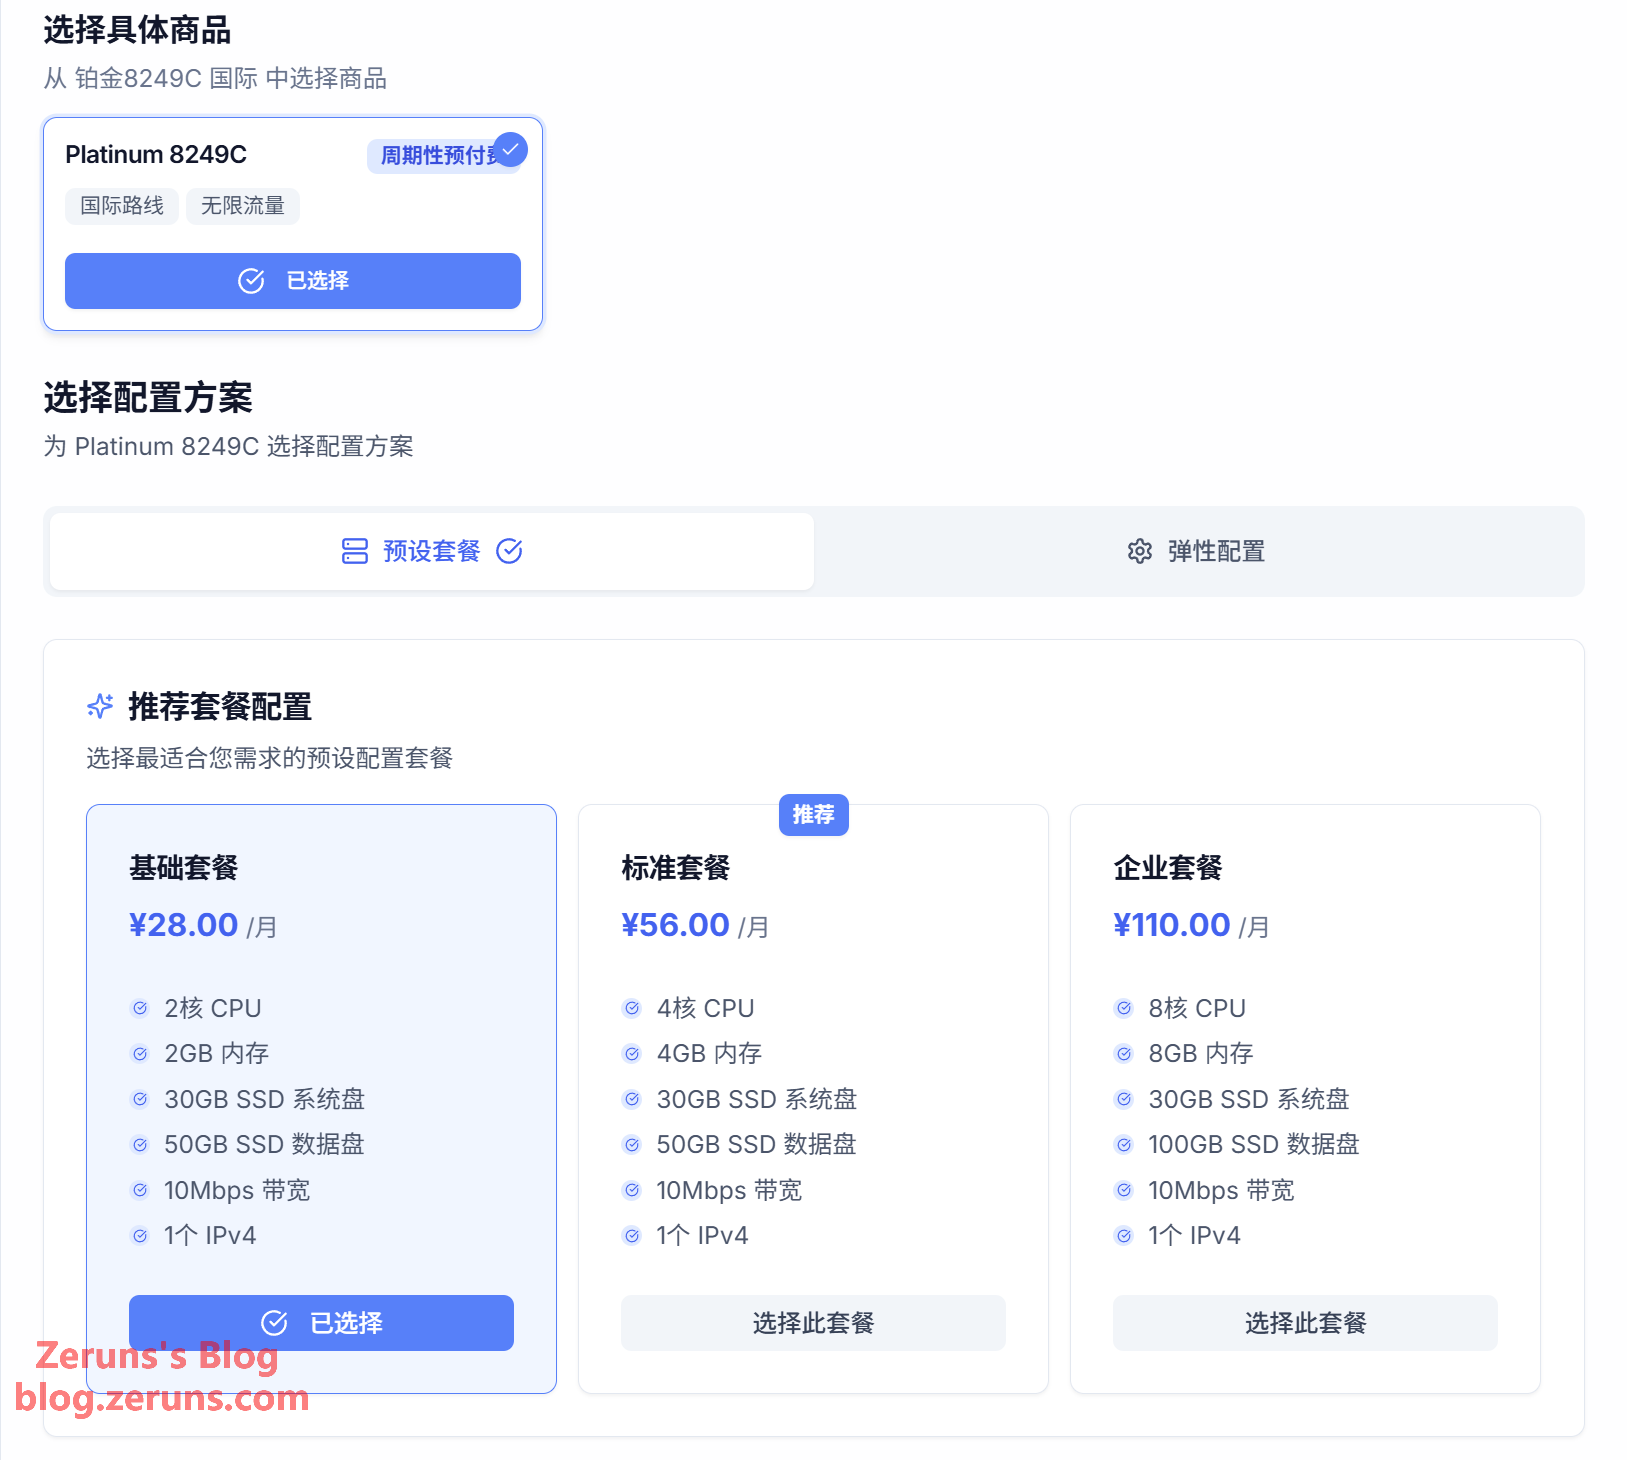Click check icon beside 4GB 内存
The width and height of the screenshot is (1627, 1460).
(x=632, y=1053)
